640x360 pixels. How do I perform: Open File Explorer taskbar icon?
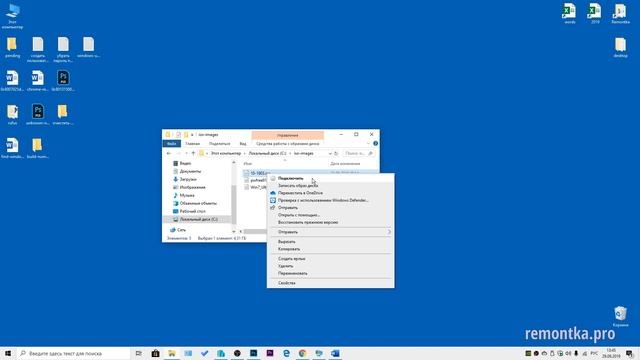pos(172,353)
